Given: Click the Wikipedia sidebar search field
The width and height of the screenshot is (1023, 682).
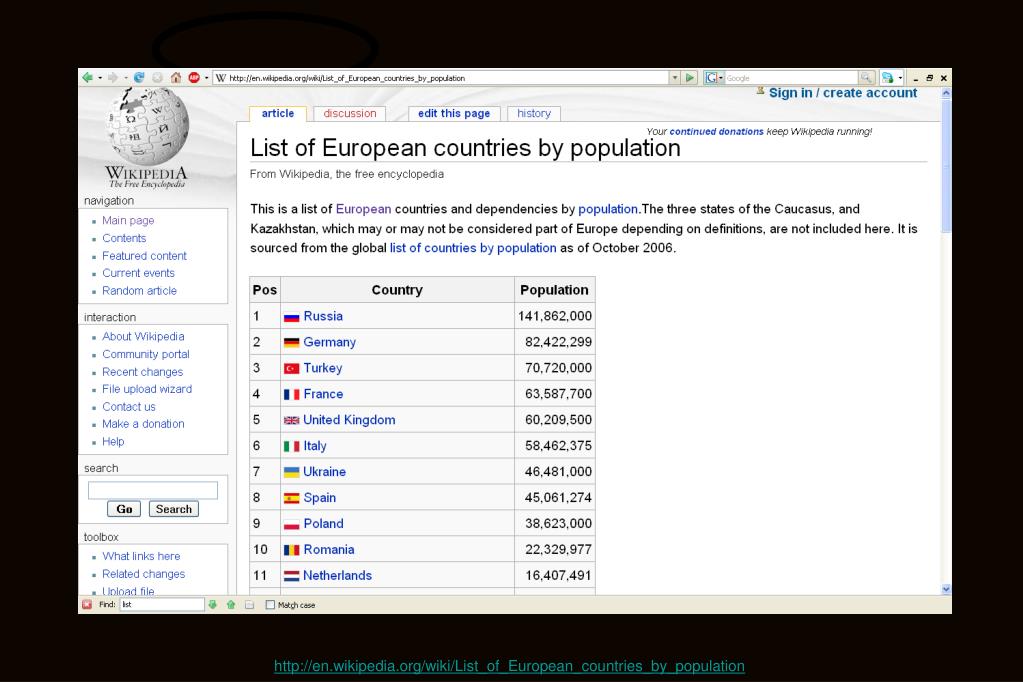Looking at the screenshot, I should click(x=153, y=490).
